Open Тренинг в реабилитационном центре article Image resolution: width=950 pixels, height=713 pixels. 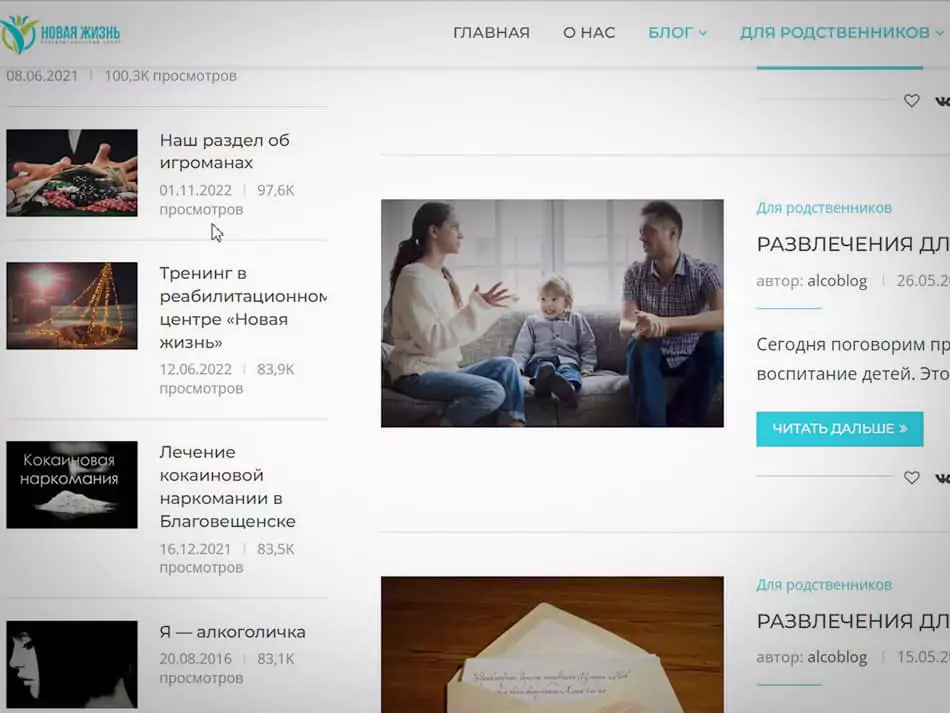[243, 308]
